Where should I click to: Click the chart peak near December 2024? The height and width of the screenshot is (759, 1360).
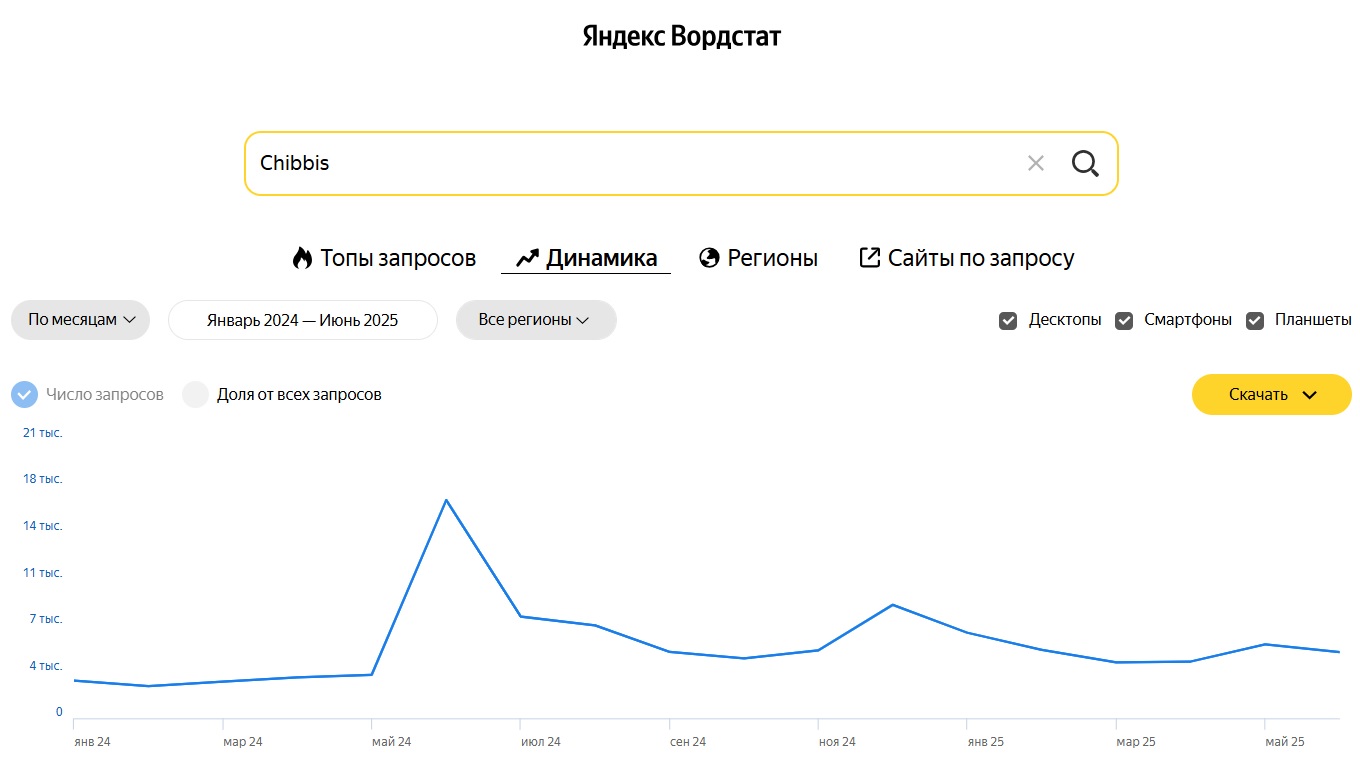tap(892, 605)
